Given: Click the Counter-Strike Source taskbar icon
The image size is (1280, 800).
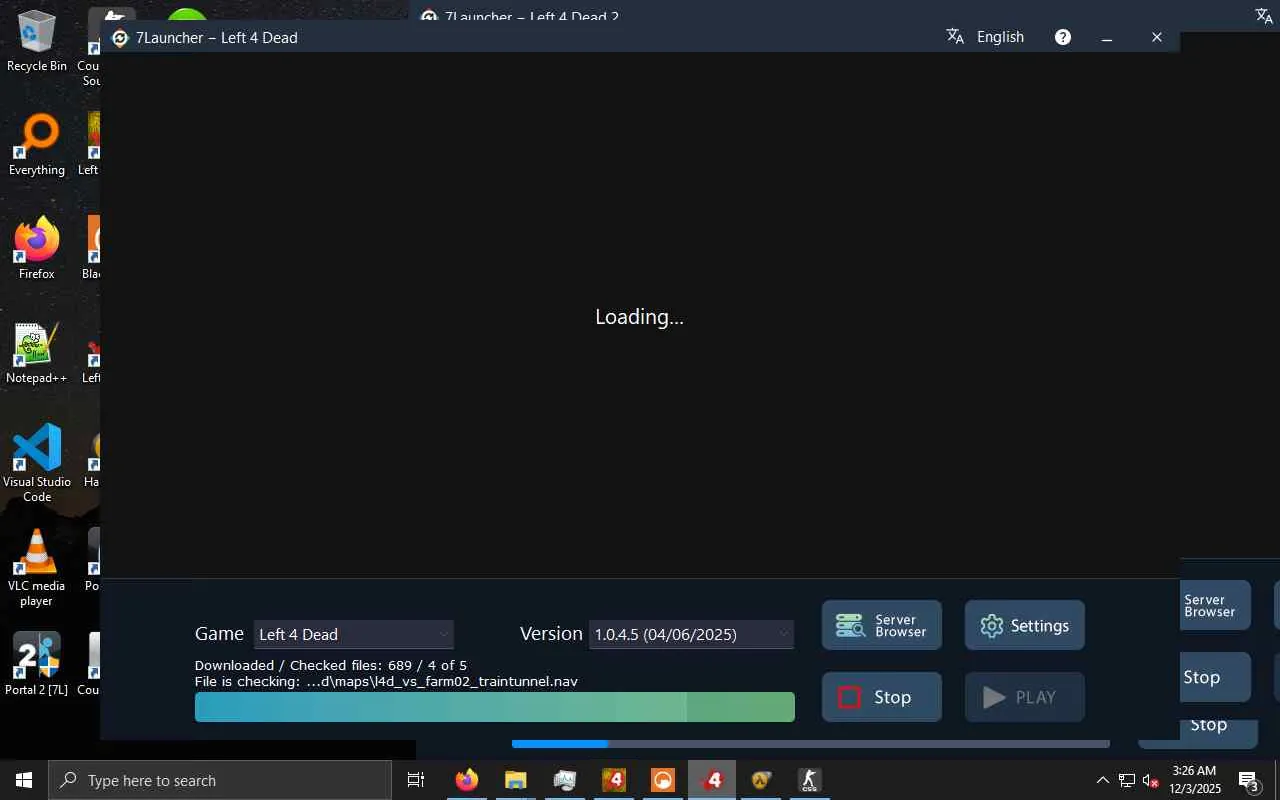Looking at the screenshot, I should (x=810, y=780).
